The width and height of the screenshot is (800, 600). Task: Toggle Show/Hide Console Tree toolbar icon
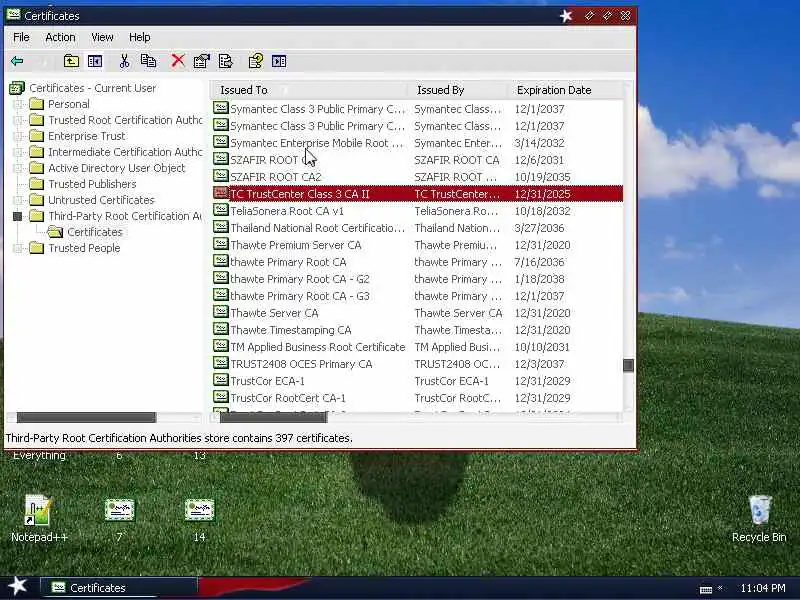click(95, 61)
